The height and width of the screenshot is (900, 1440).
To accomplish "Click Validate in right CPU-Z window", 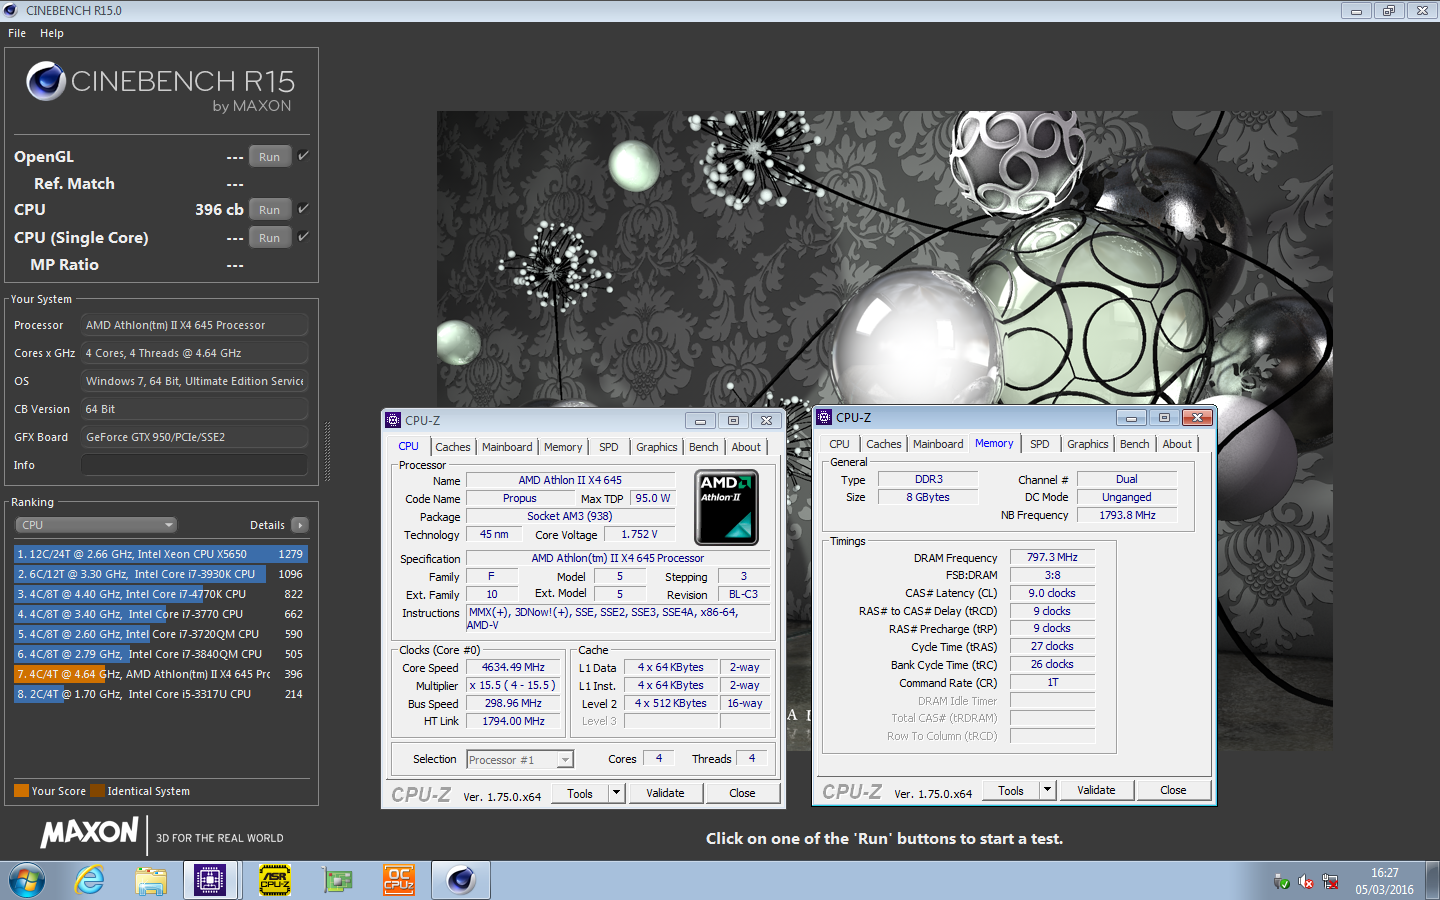I will 1096,790.
